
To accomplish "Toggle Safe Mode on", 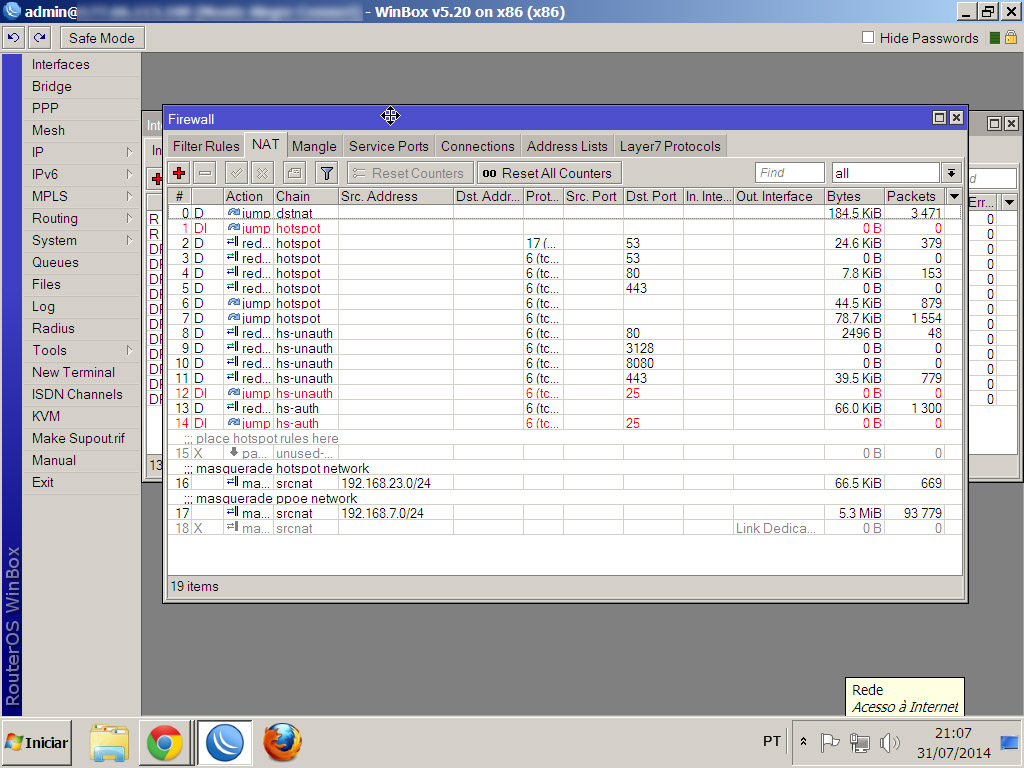I will [x=102, y=38].
